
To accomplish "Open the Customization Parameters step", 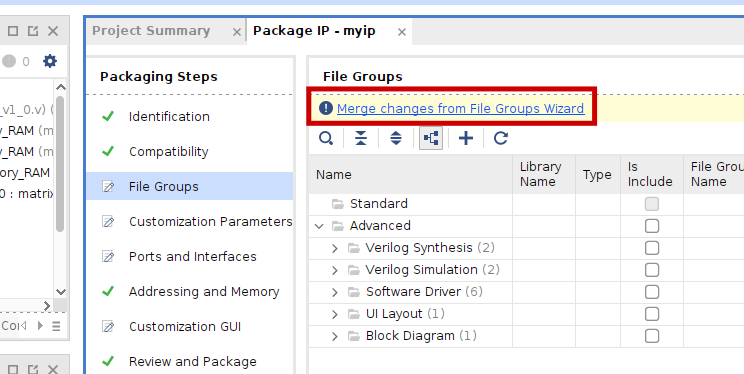I will coord(211,222).
